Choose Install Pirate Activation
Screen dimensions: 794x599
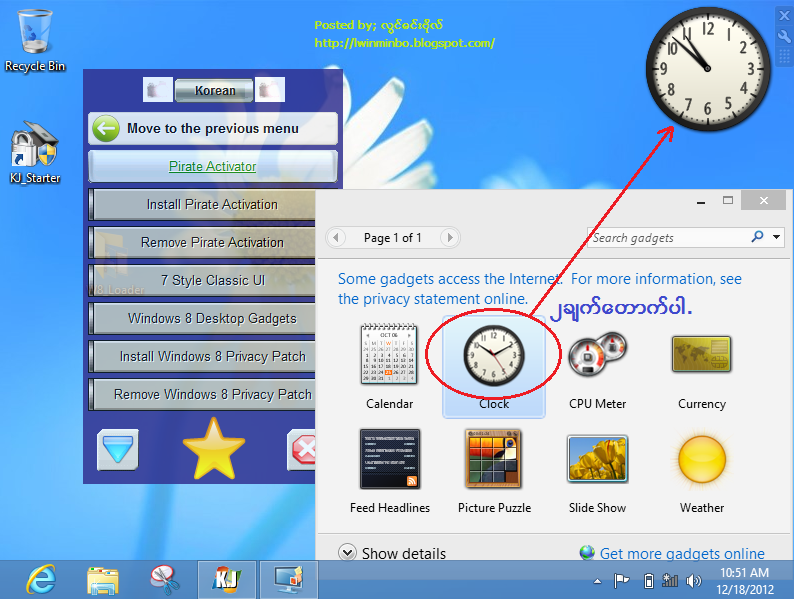click(x=203, y=204)
